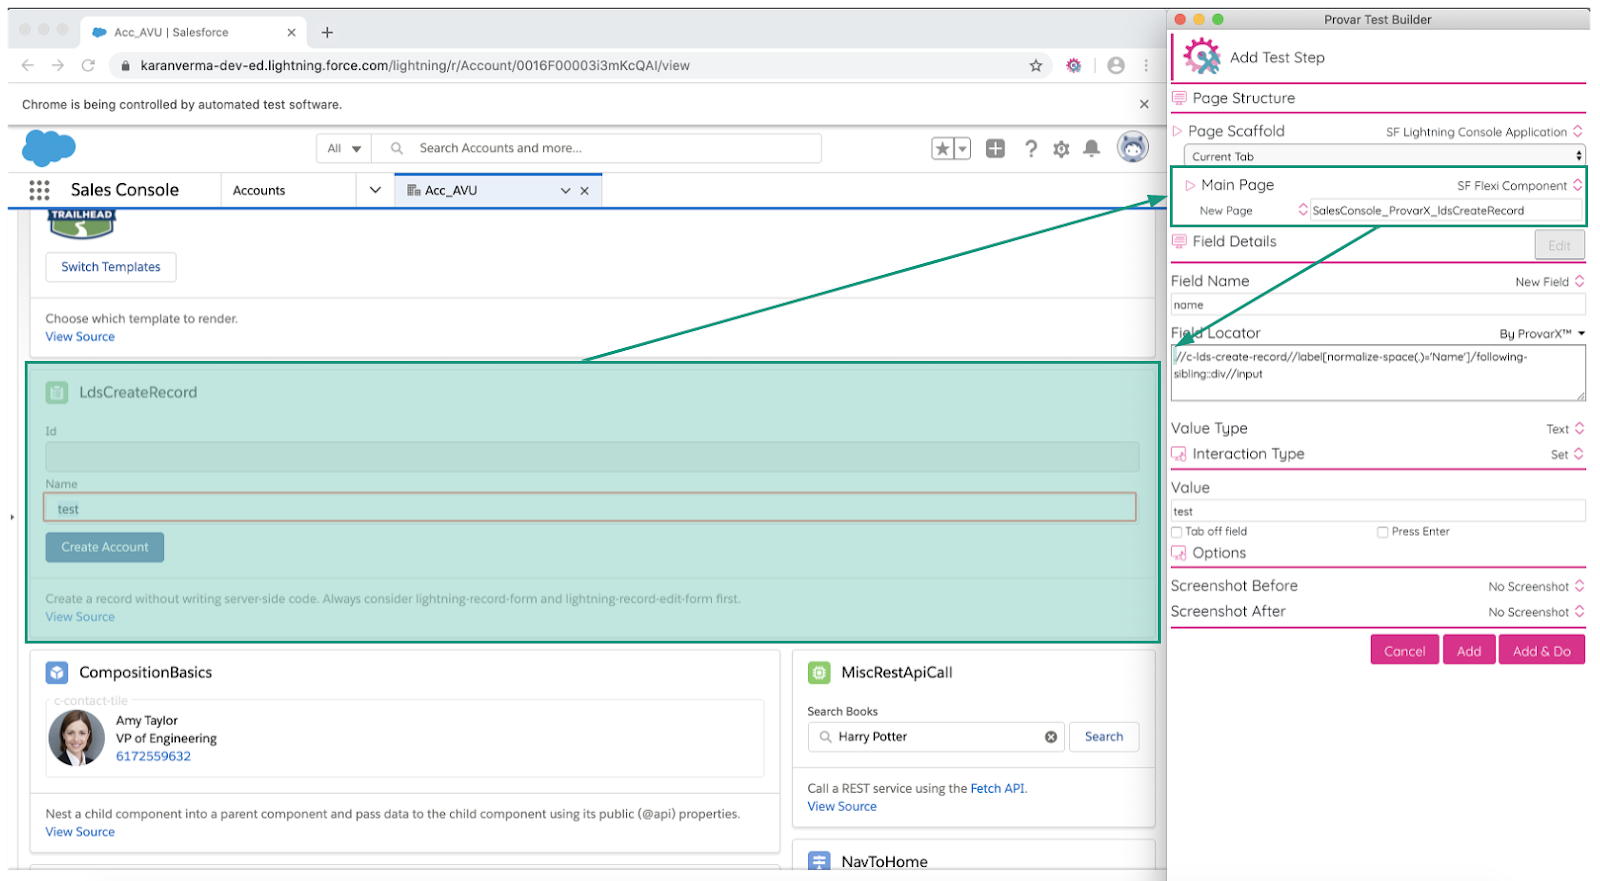Enable the Press Enter checkbox

pyautogui.click(x=1382, y=532)
